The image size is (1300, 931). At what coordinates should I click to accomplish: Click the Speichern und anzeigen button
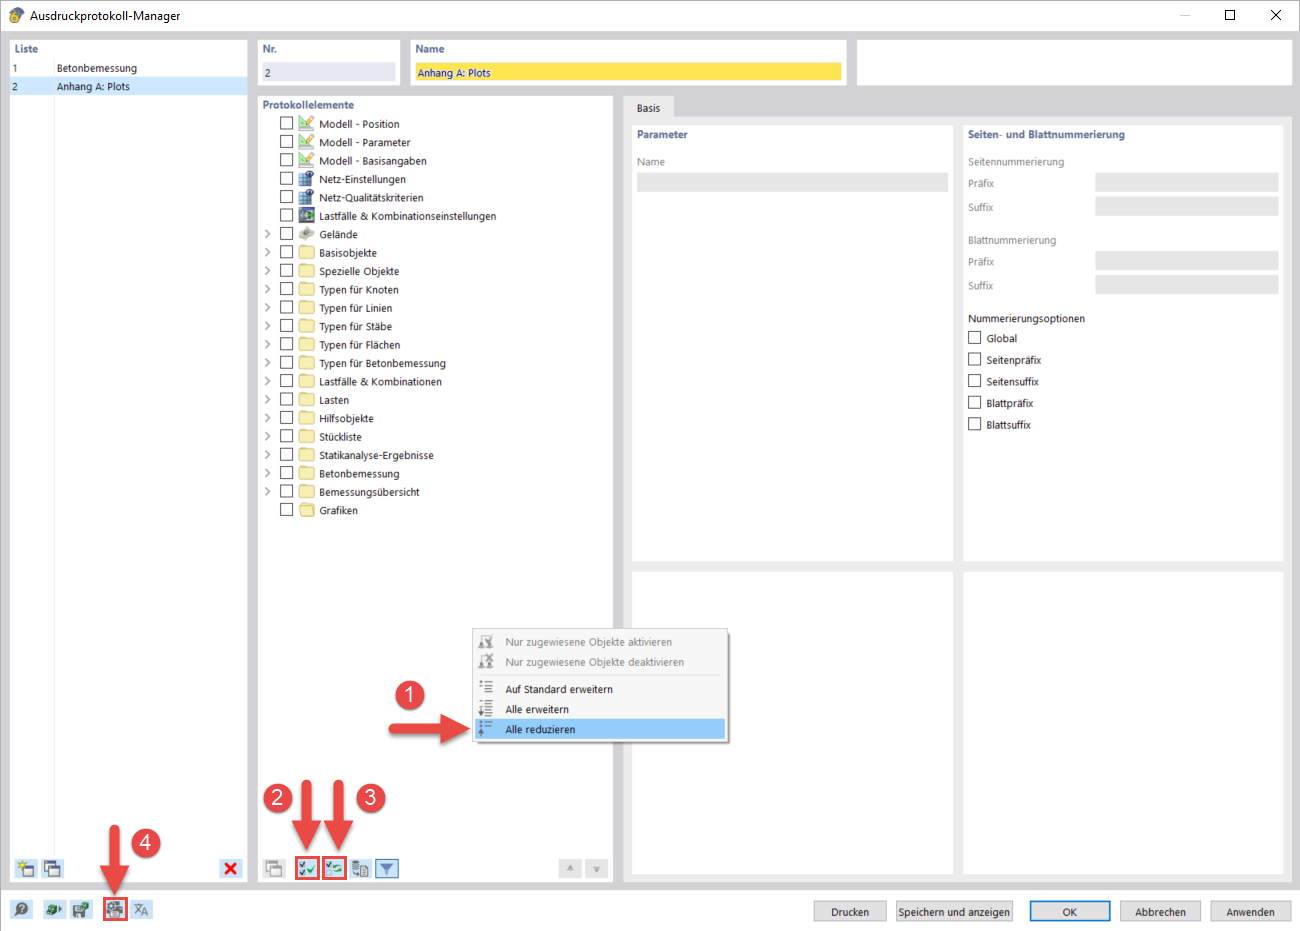pos(954,911)
